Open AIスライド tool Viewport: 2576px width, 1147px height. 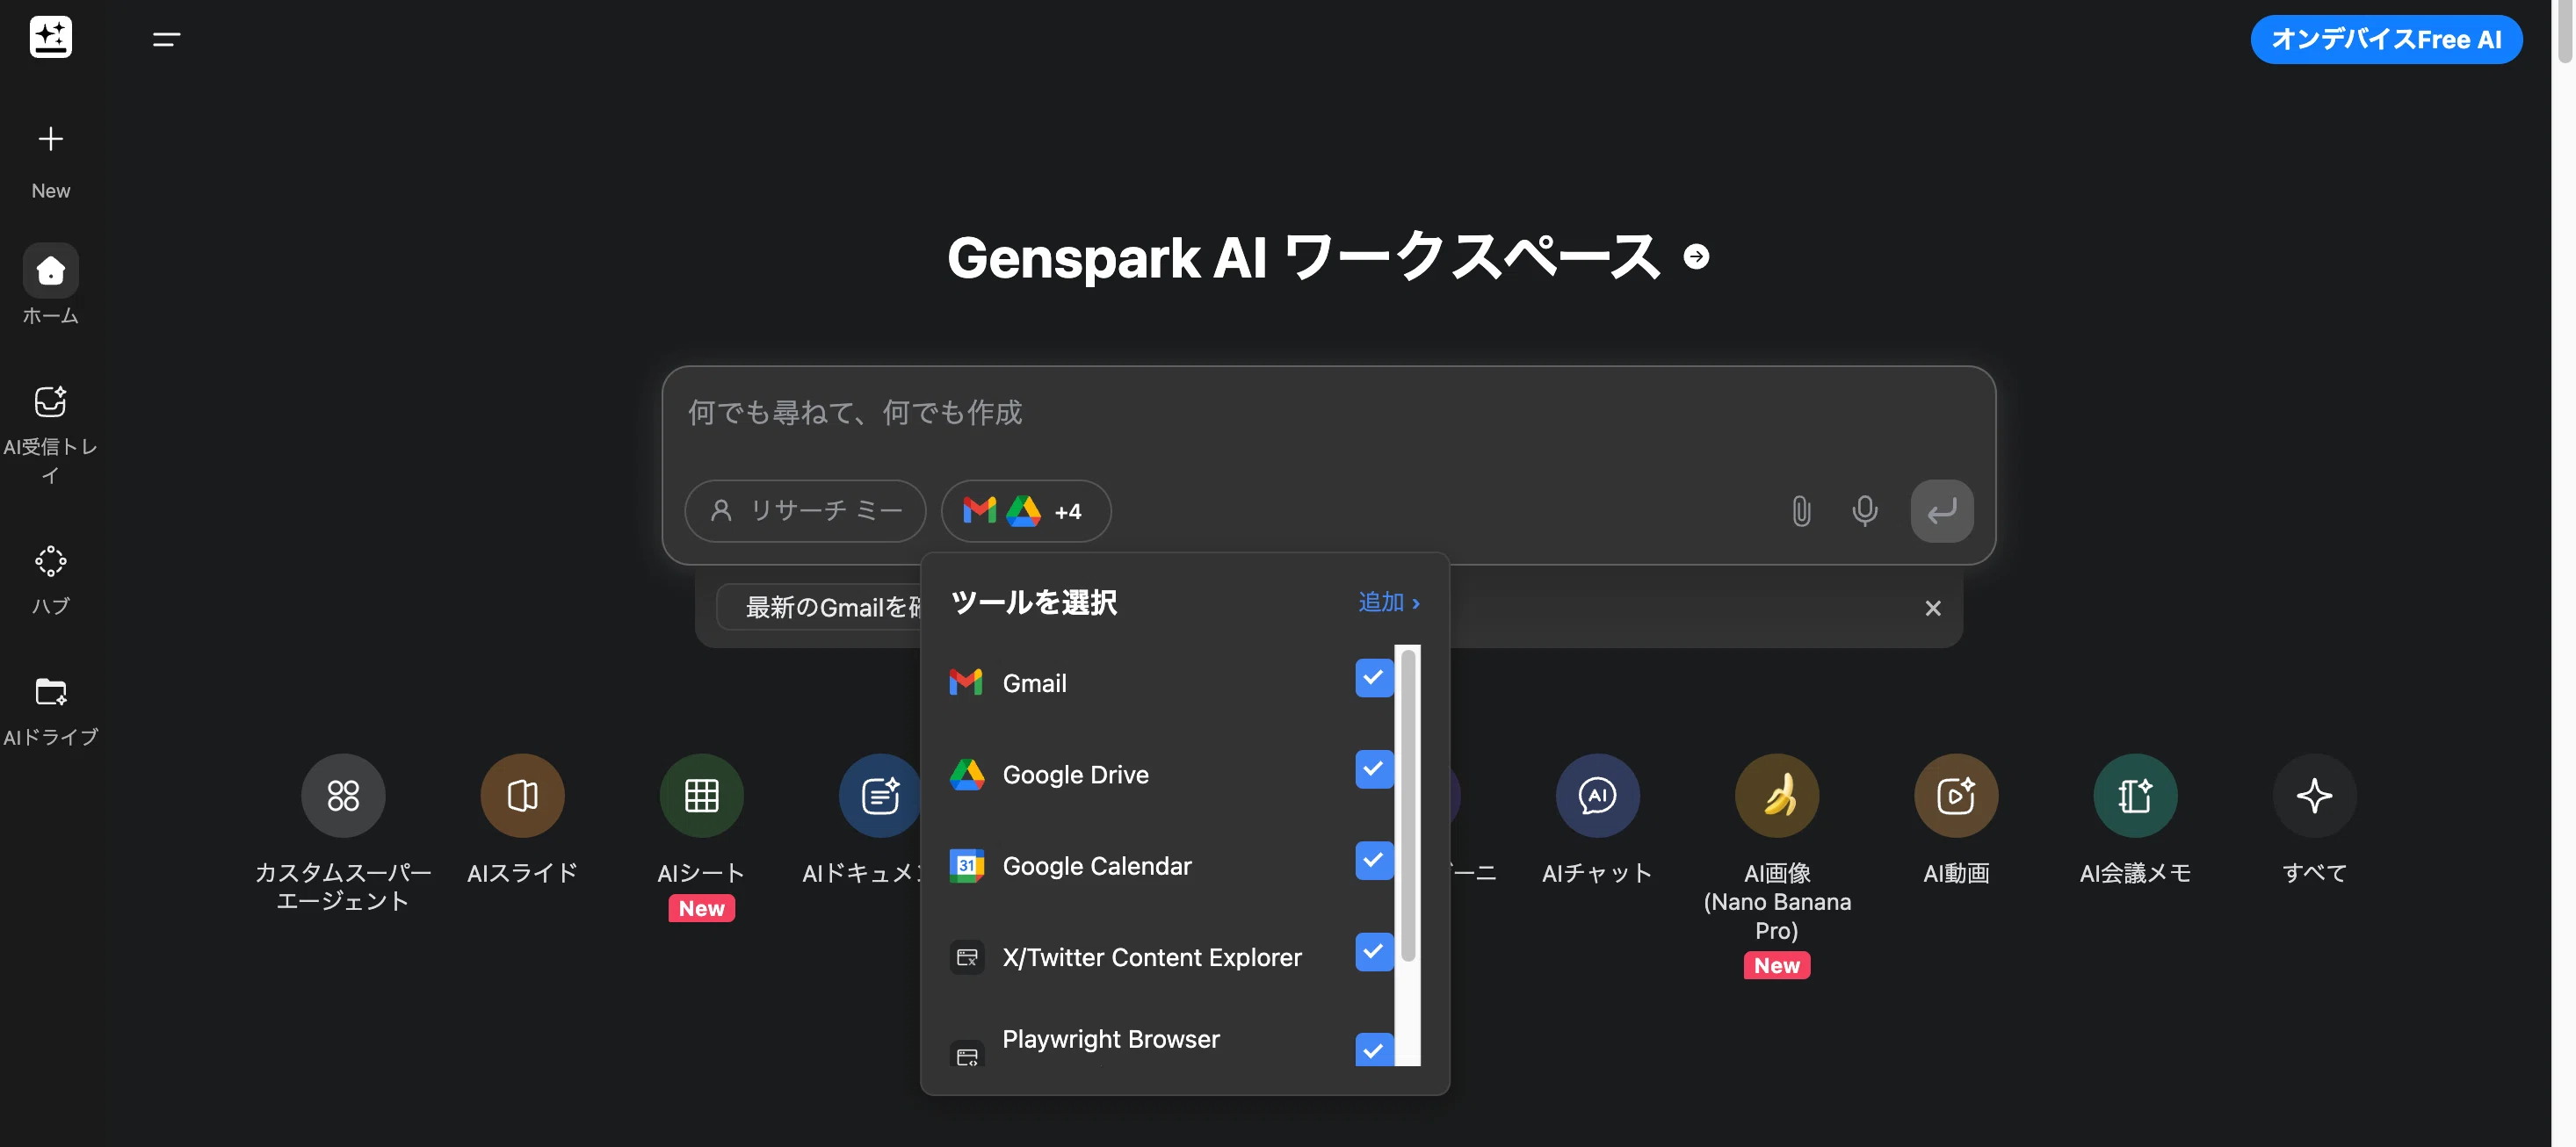(x=522, y=818)
